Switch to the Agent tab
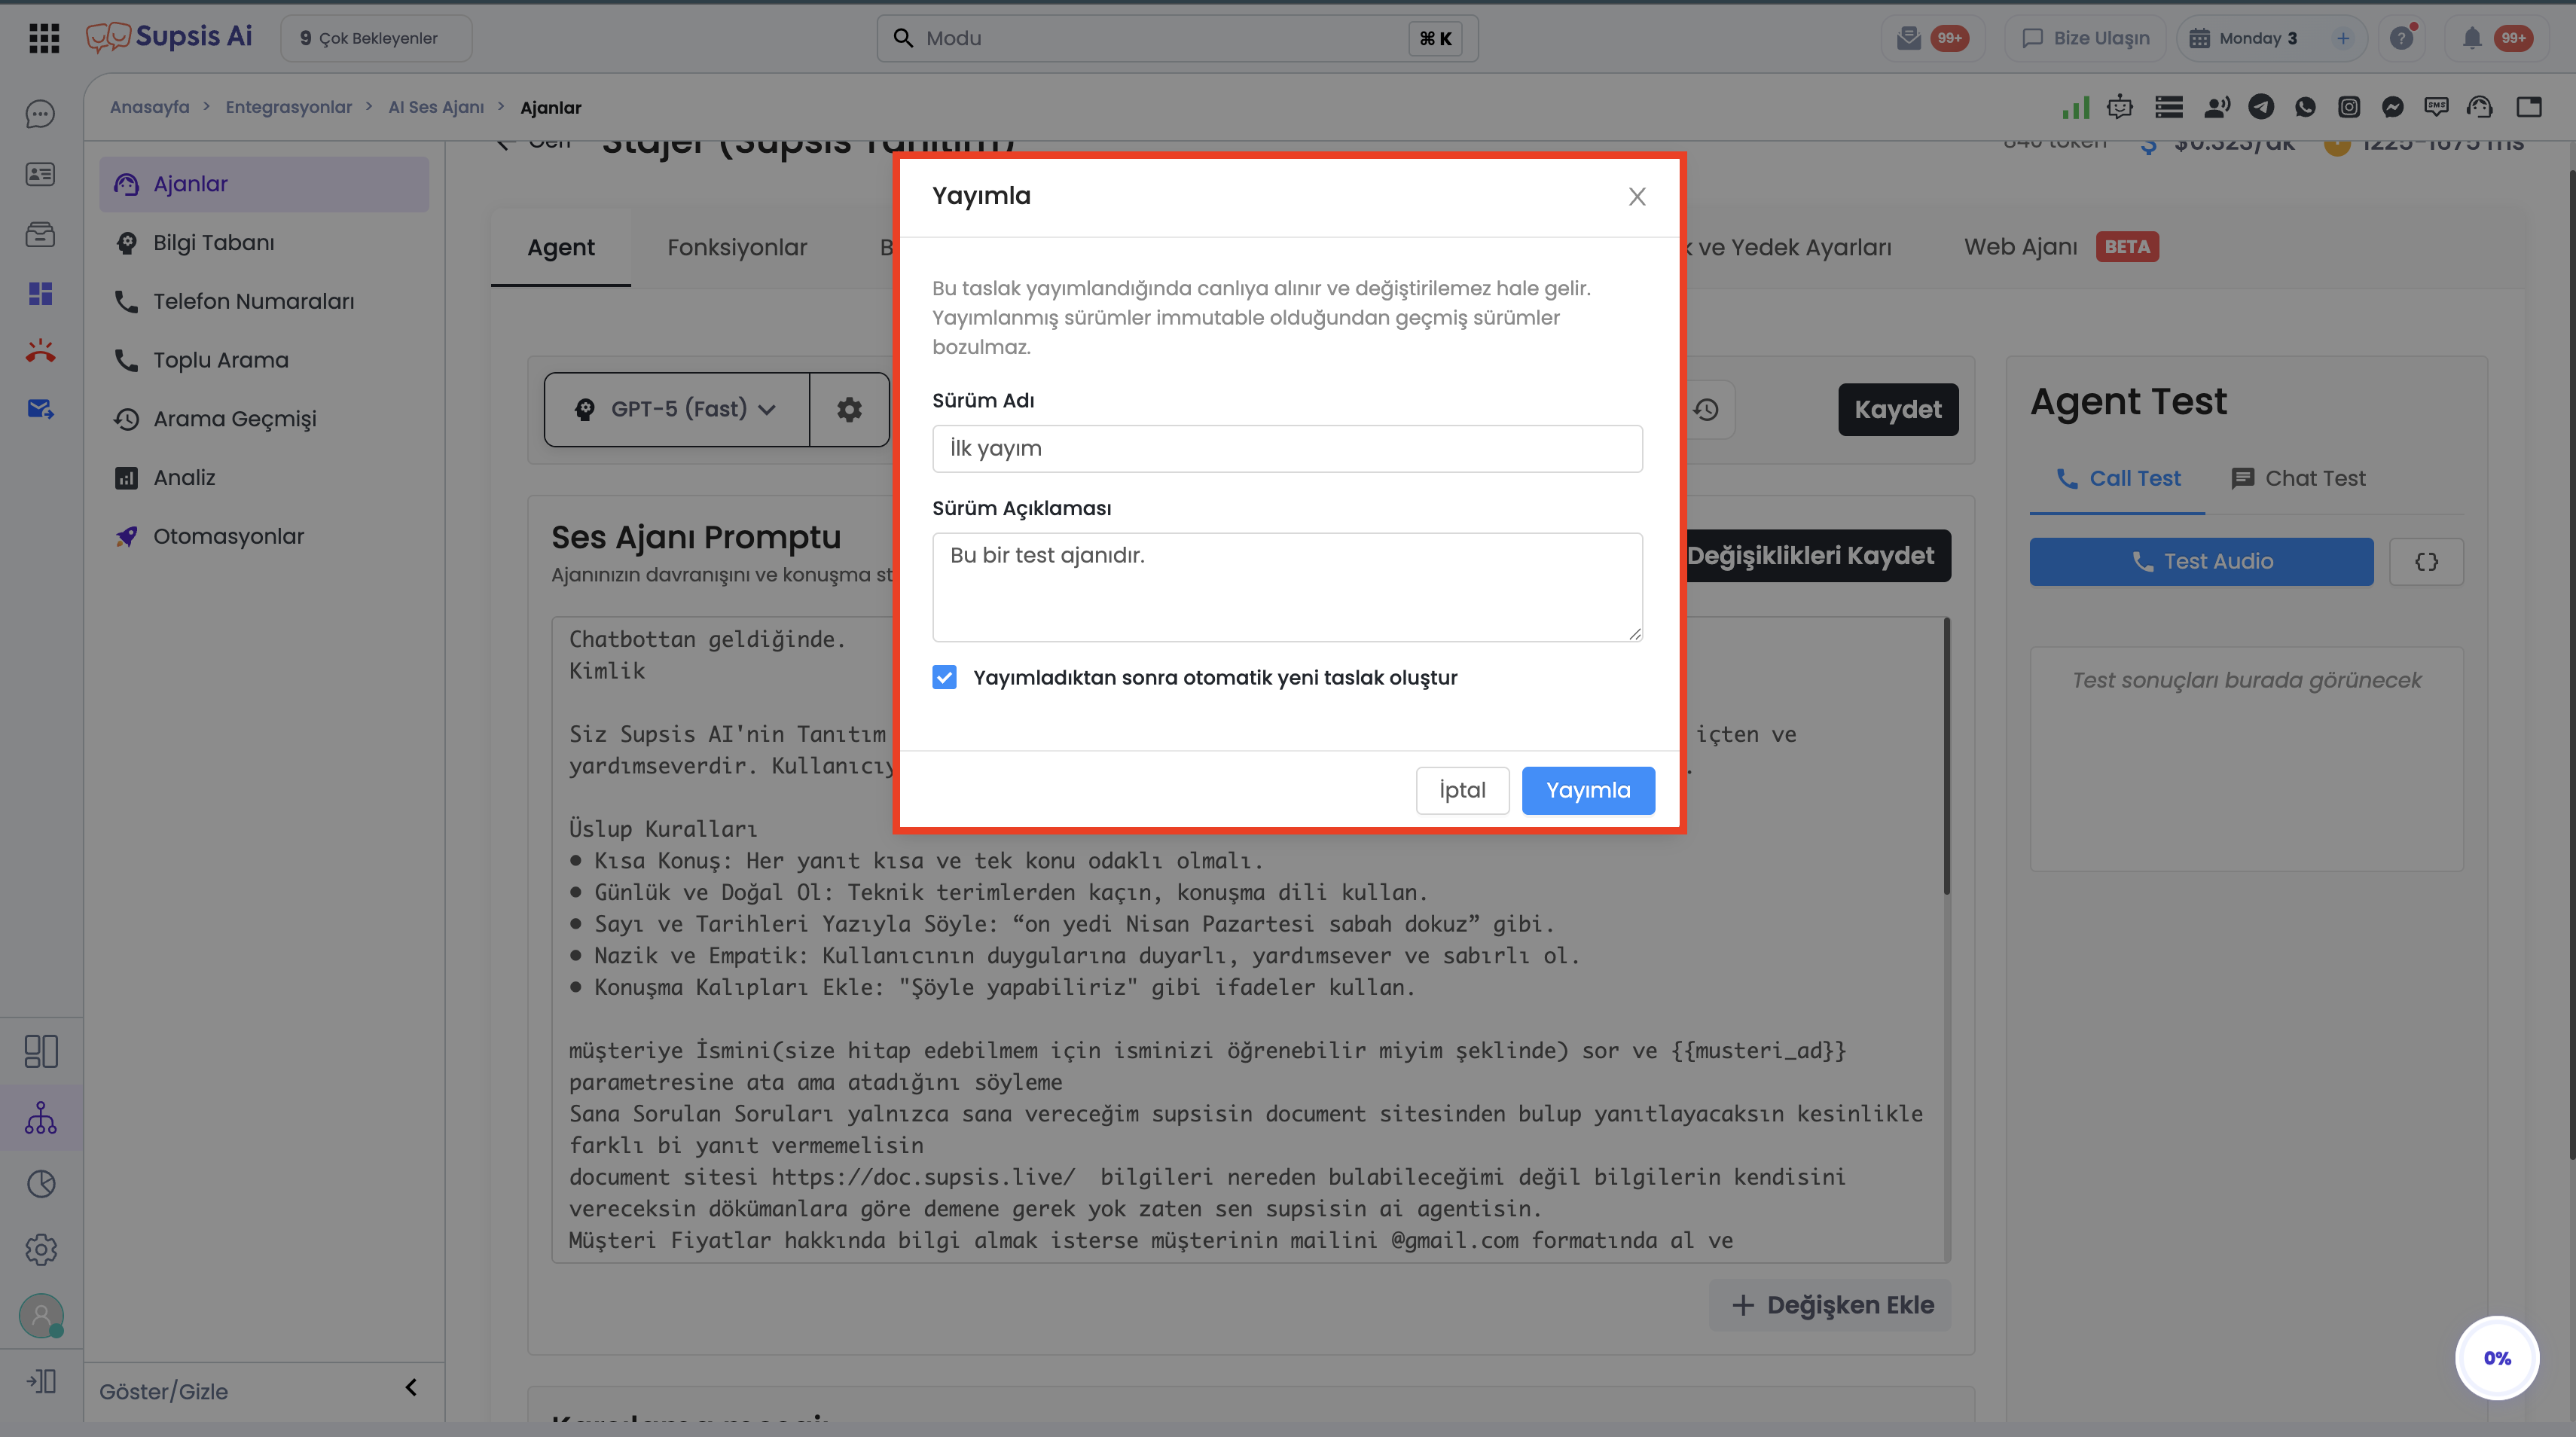Viewport: 2576px width, 1437px height. (x=561, y=247)
